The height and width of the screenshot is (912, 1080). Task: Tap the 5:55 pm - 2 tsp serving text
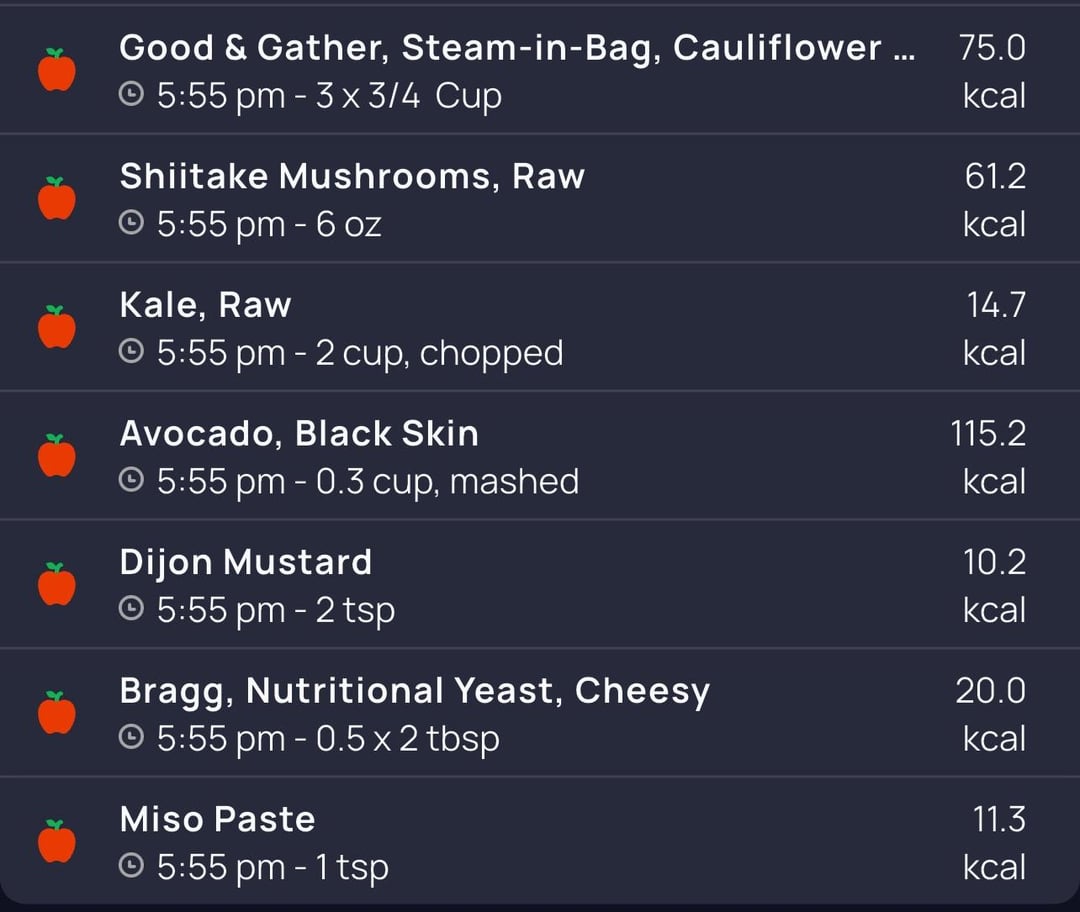pos(276,610)
